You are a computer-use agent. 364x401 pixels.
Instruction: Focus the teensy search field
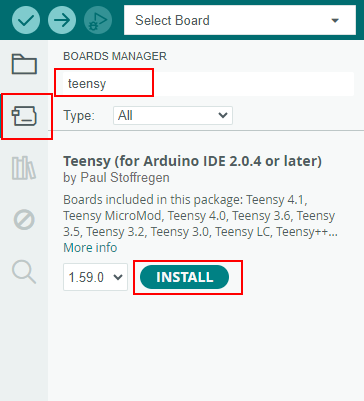(208, 84)
